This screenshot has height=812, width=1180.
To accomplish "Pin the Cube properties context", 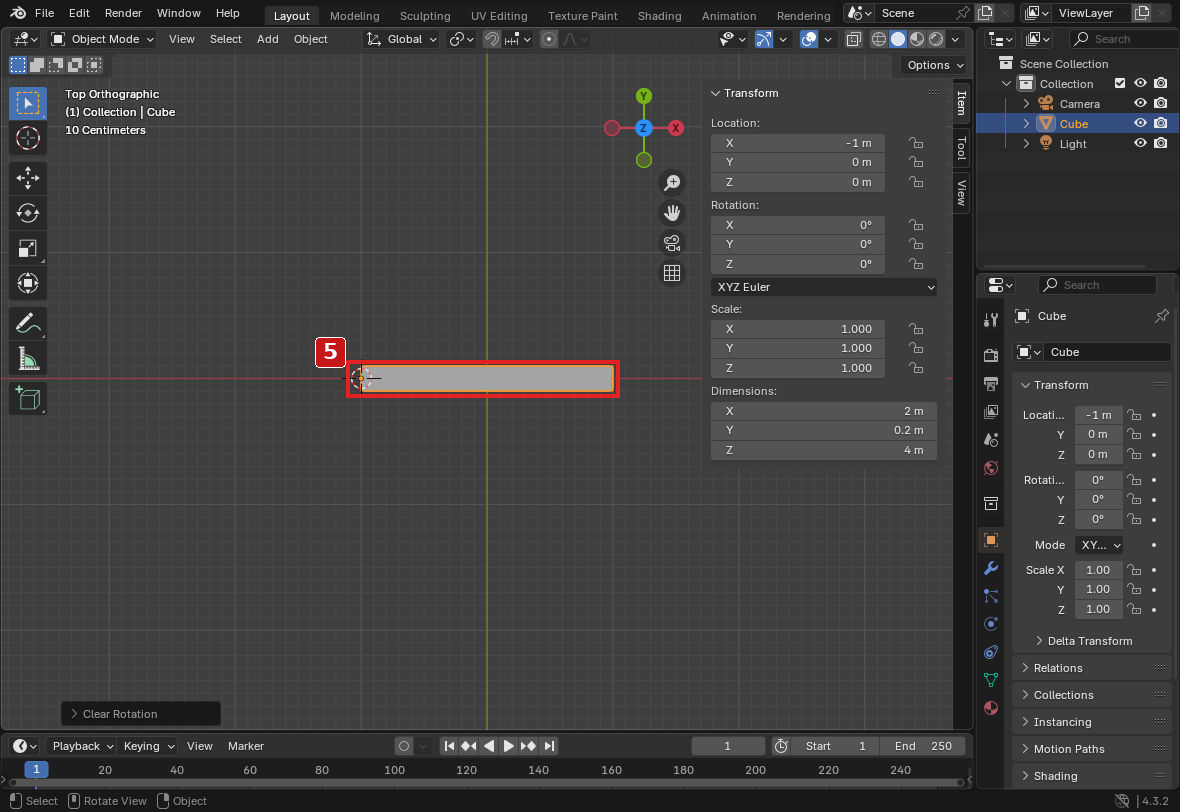I will click(1161, 316).
